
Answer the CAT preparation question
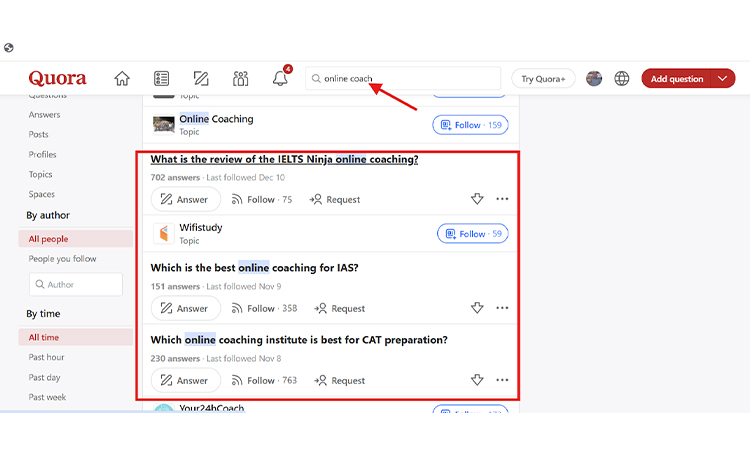tap(186, 381)
